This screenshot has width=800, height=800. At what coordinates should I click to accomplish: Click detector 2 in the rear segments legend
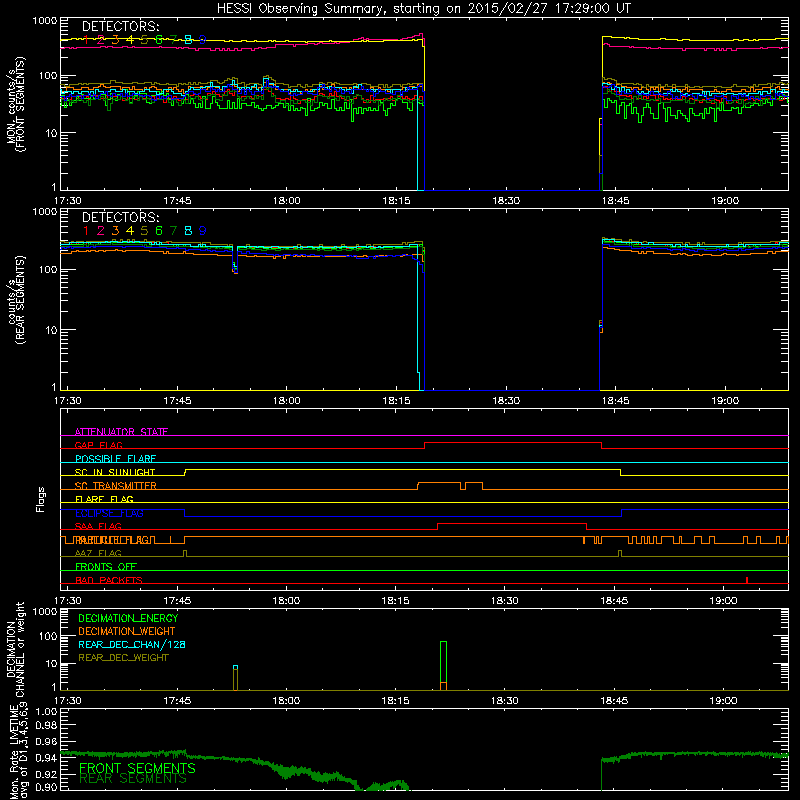point(101,231)
